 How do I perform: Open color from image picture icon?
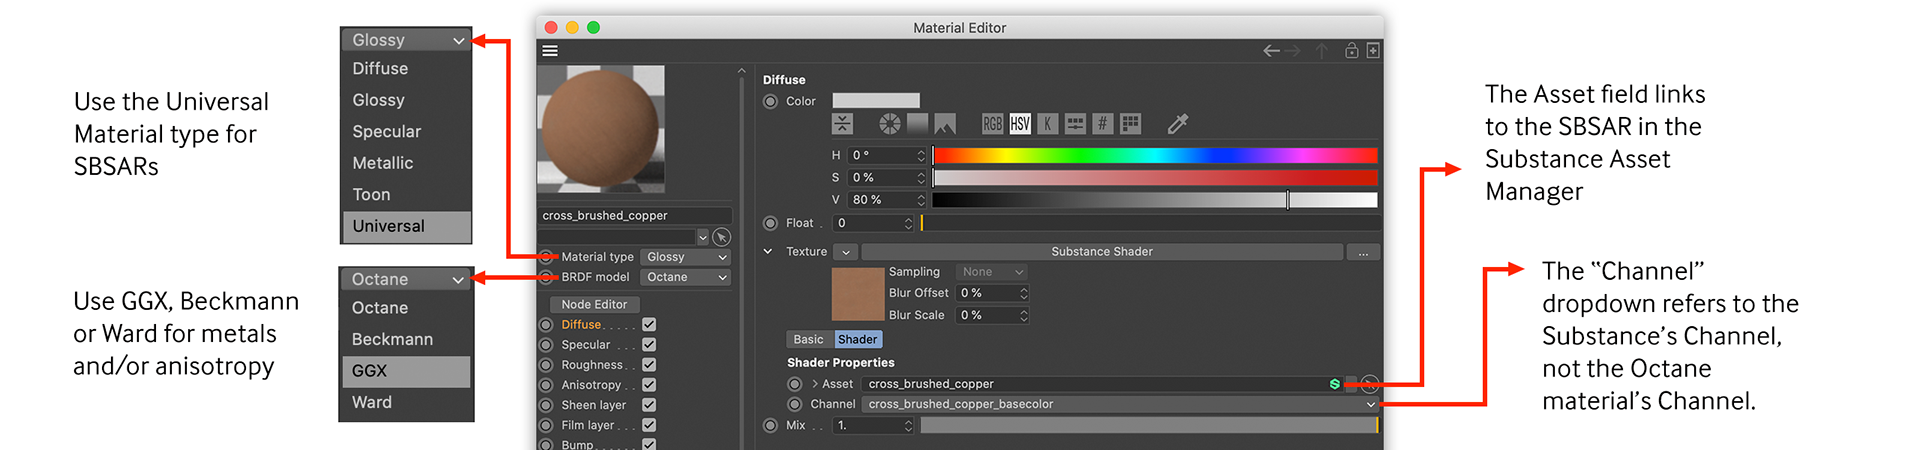click(x=944, y=124)
